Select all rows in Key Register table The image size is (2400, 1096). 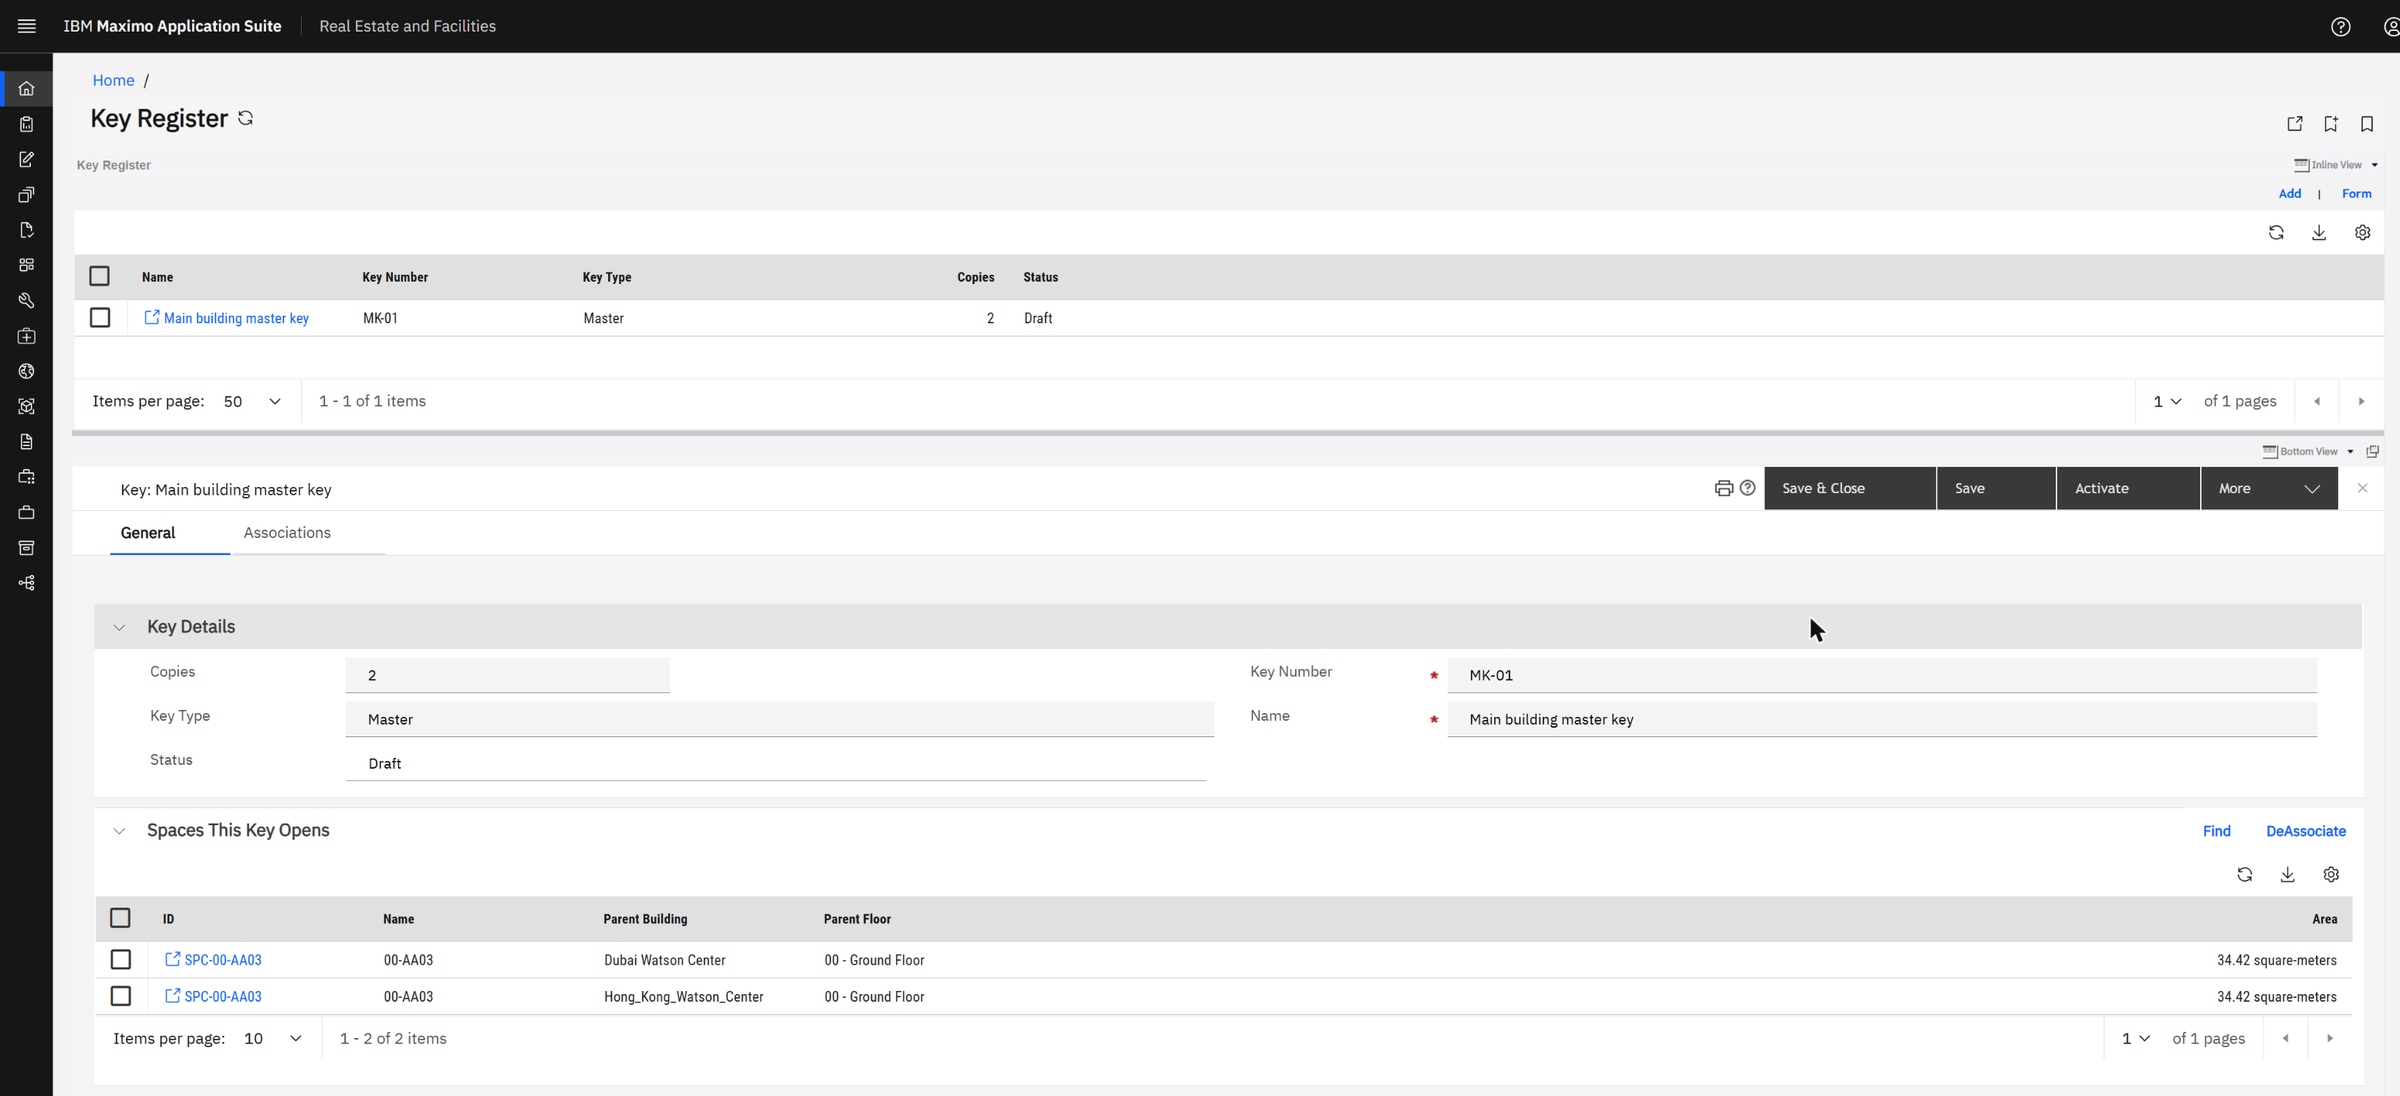[x=99, y=276]
